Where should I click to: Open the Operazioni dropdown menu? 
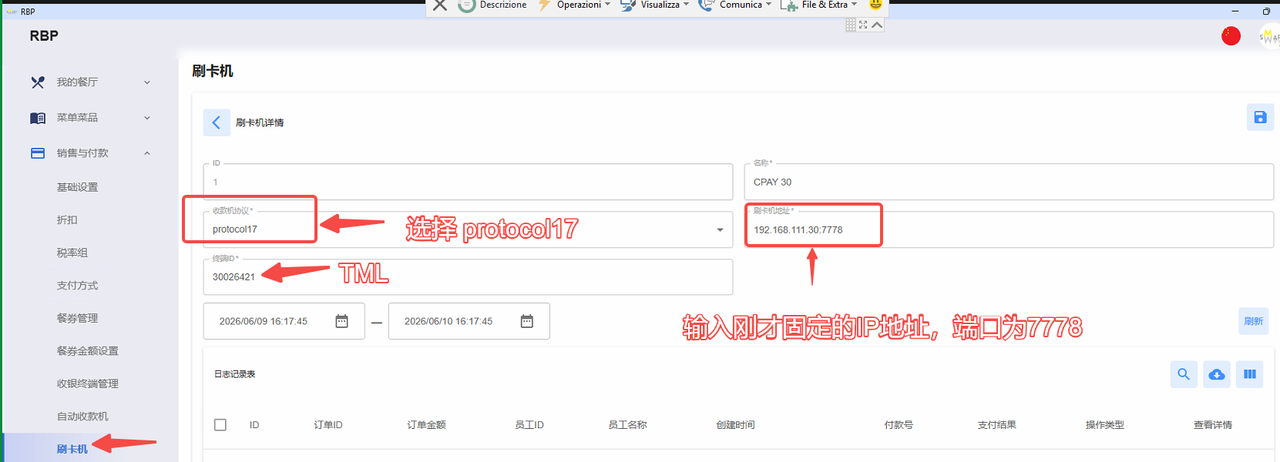[575, 5]
